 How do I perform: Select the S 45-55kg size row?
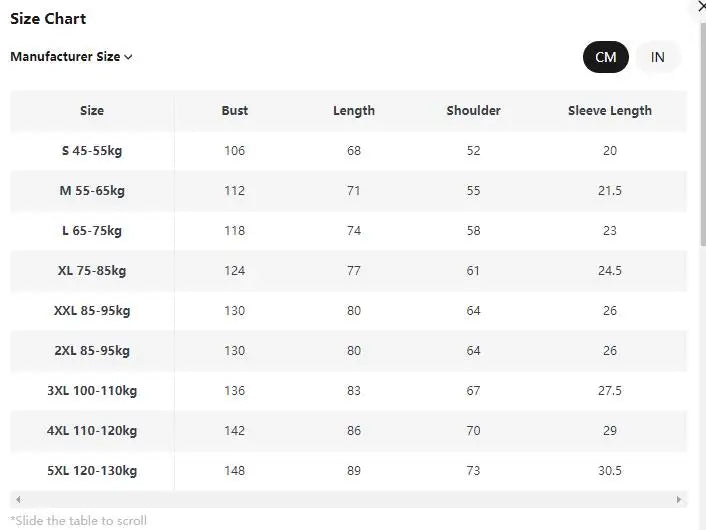pos(348,151)
